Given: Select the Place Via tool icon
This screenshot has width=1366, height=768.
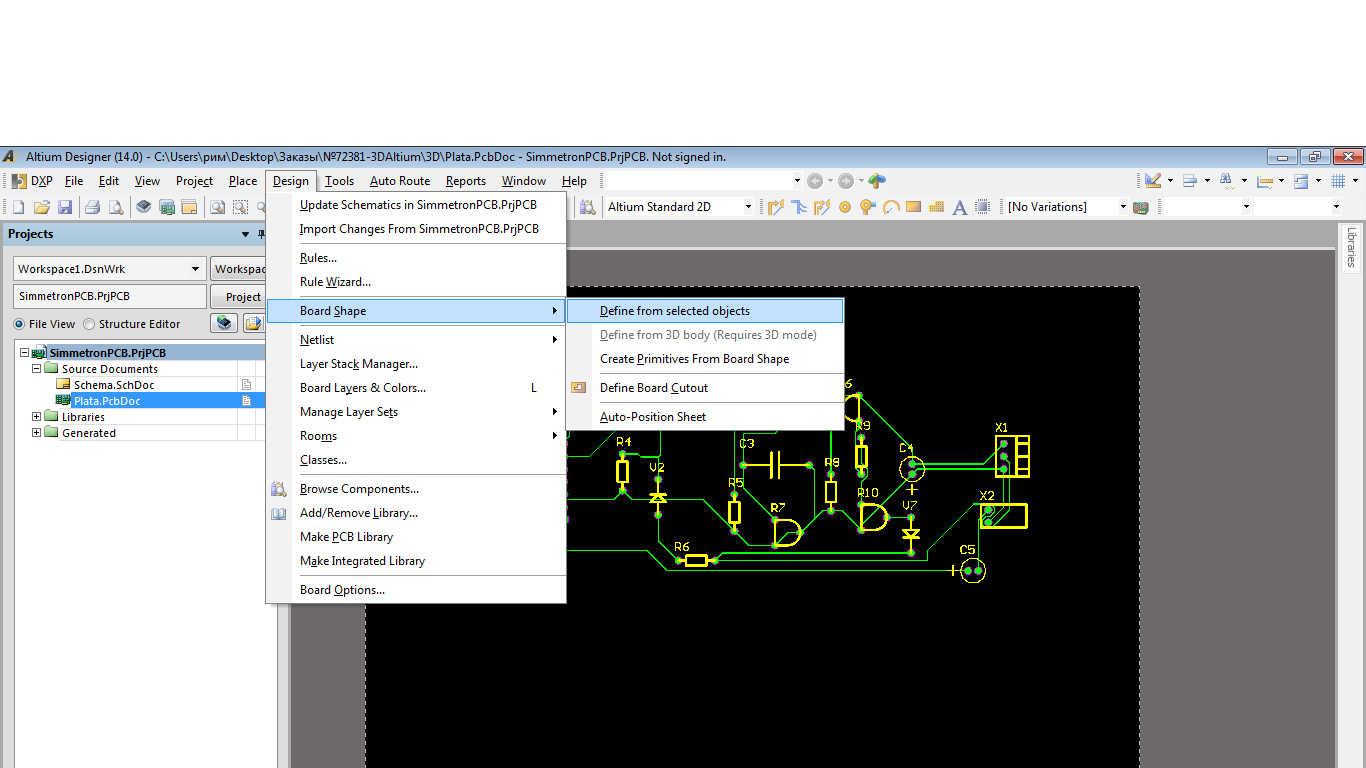Looking at the screenshot, I should [x=867, y=207].
